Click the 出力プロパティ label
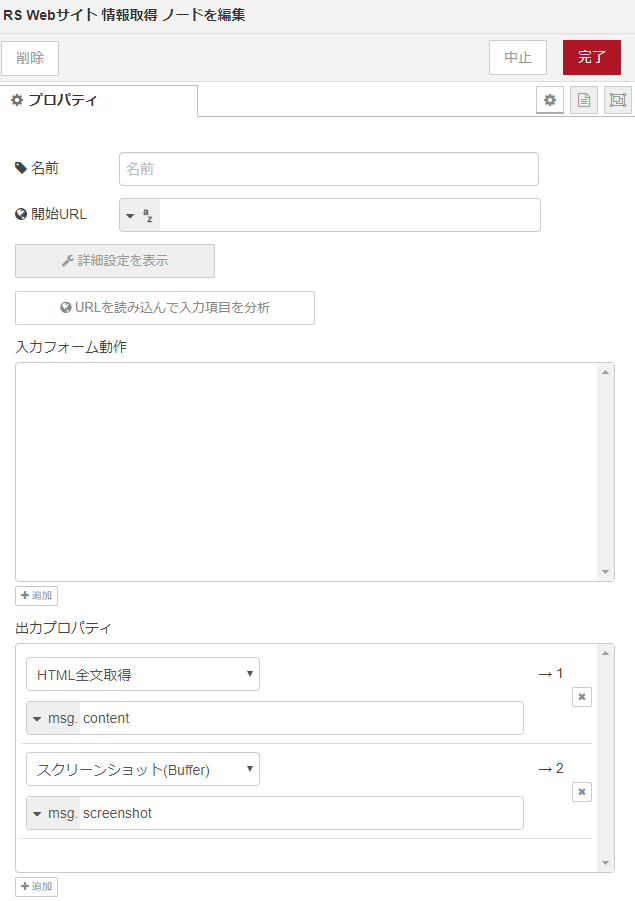 tap(63, 628)
